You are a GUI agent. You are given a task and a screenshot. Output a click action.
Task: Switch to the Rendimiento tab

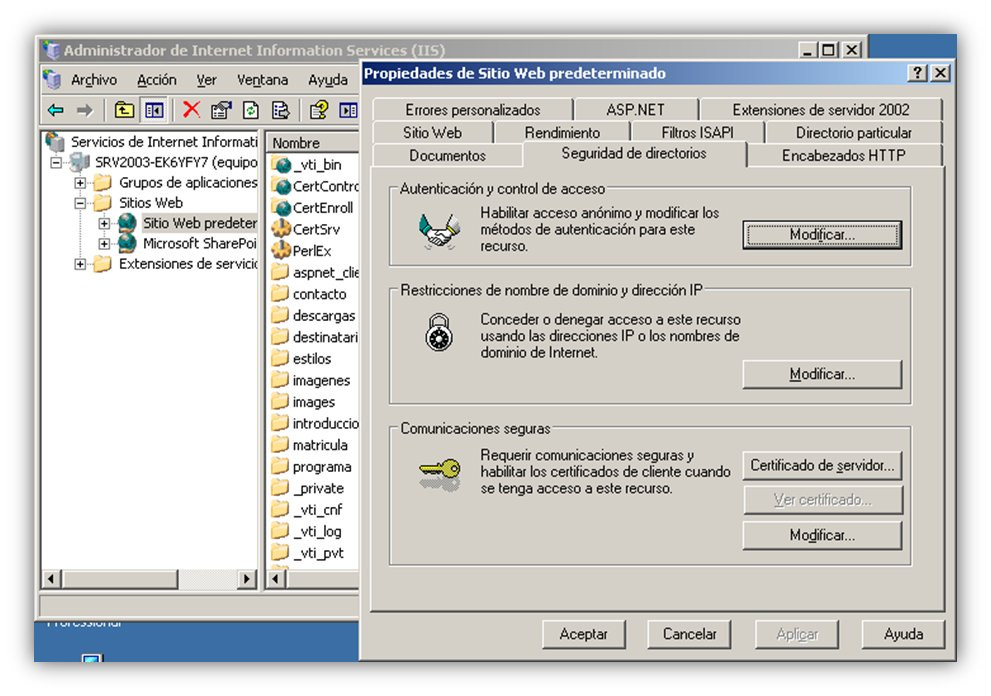(562, 132)
